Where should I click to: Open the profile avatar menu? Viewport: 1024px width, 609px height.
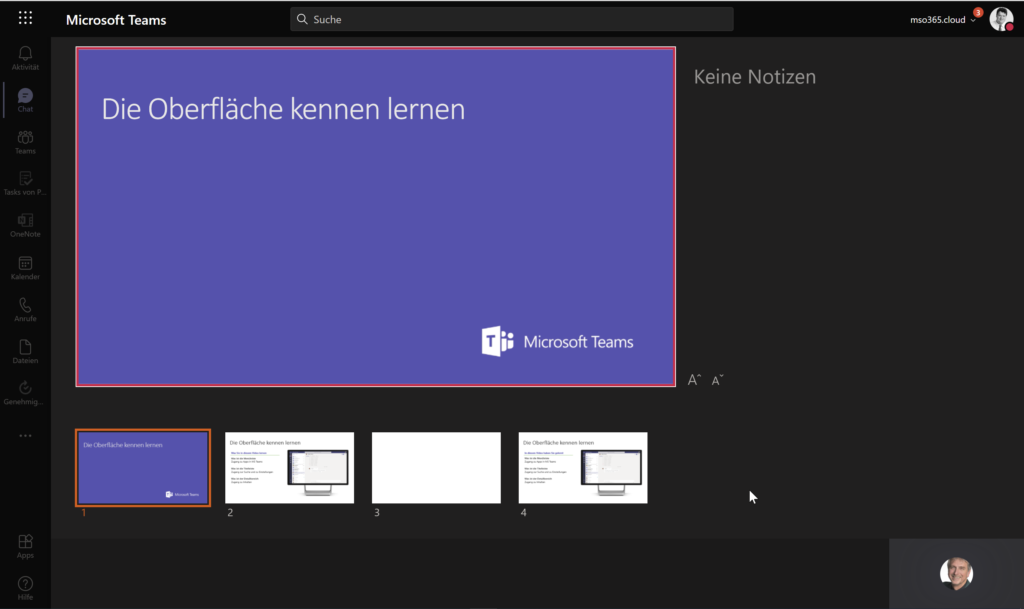click(x=1001, y=19)
